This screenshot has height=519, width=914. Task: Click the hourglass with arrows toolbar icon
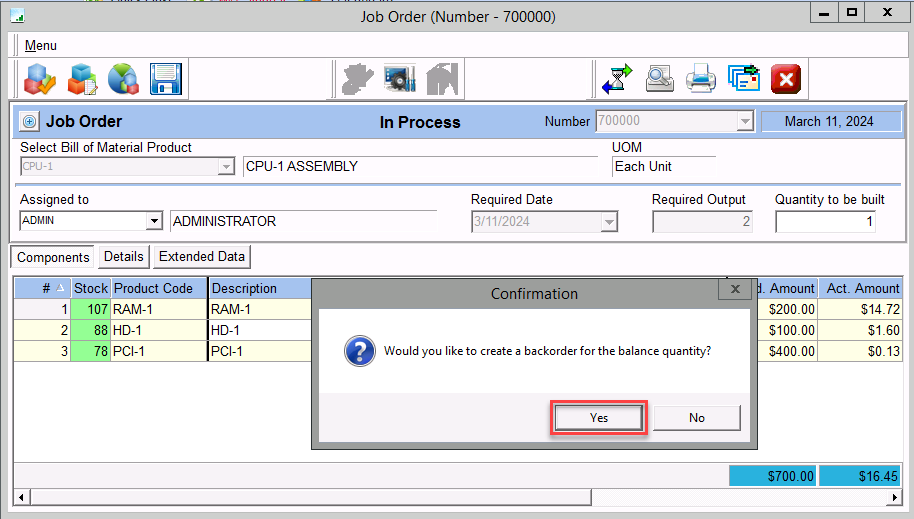click(x=617, y=78)
